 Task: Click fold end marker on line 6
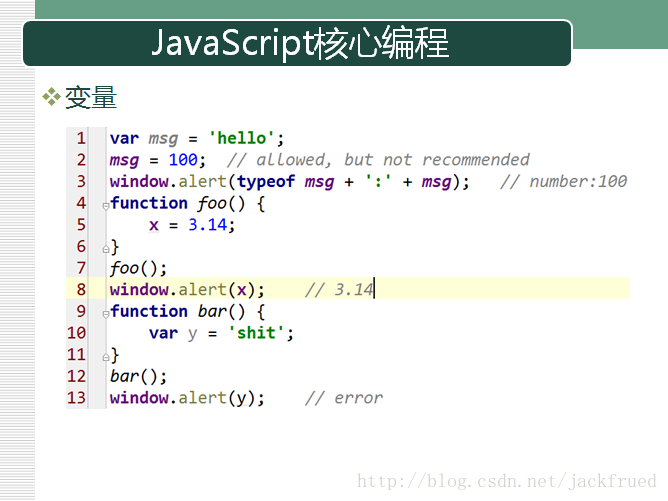pyautogui.click(x=106, y=249)
